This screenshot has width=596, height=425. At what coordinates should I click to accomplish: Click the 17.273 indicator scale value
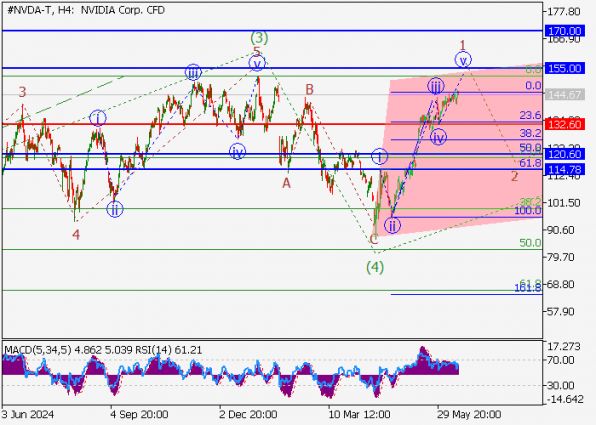tap(564, 346)
